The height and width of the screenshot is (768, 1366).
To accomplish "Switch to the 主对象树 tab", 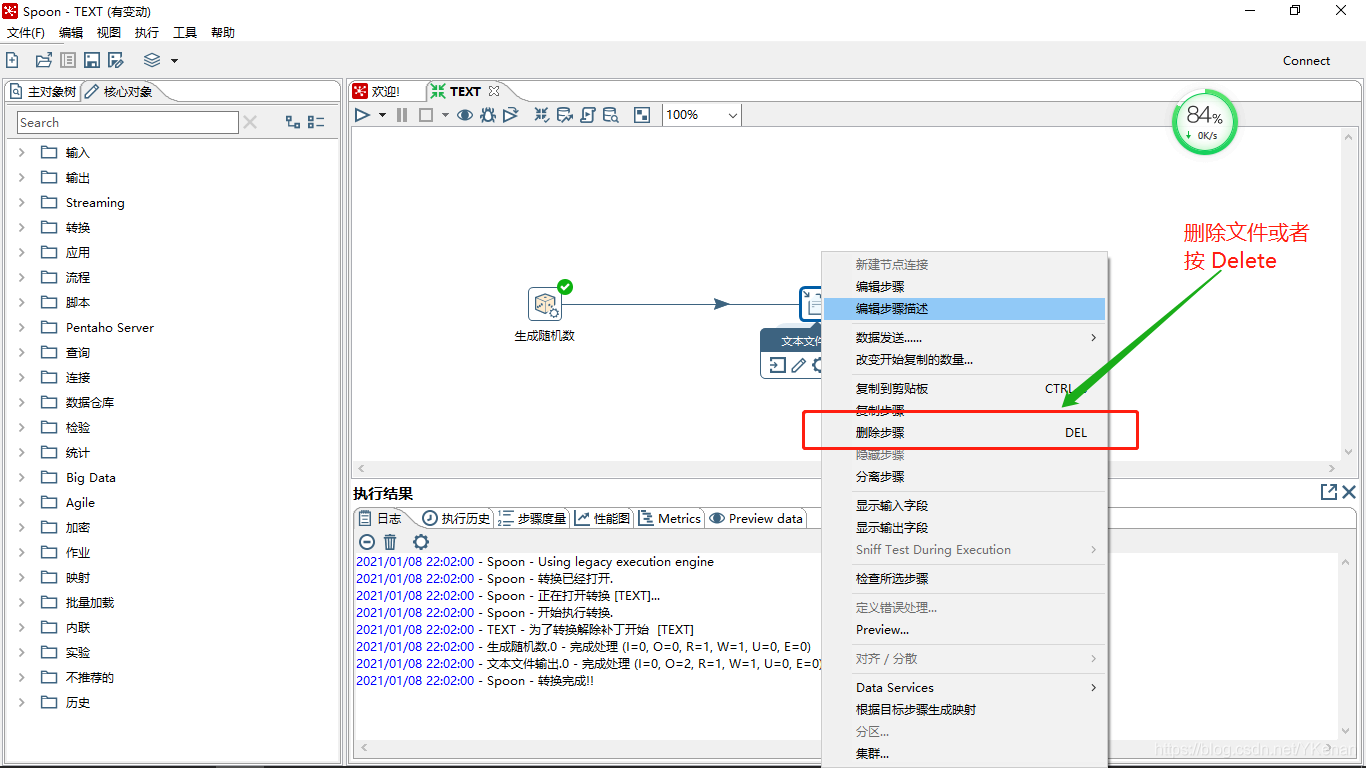I will coord(43,92).
